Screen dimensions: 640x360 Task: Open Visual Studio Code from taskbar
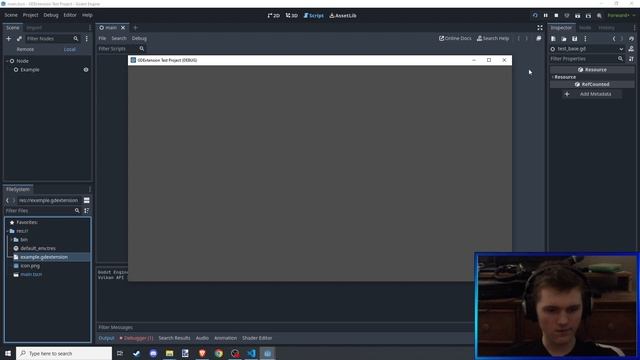click(251, 353)
